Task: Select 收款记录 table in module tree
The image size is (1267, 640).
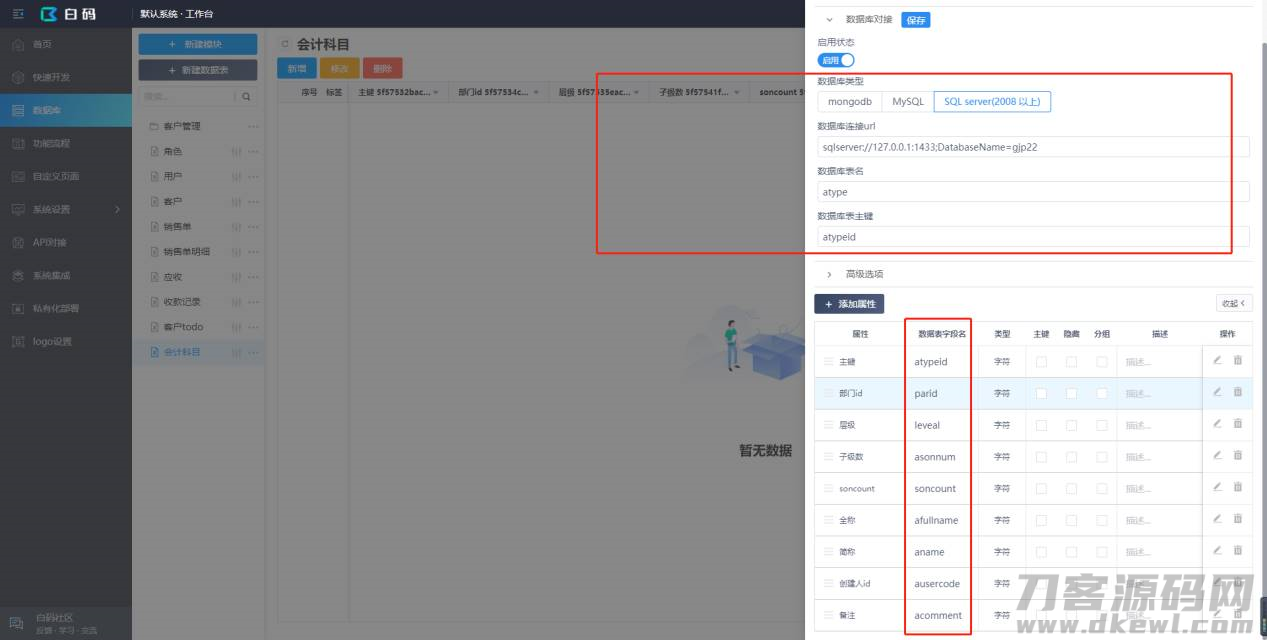Action: pos(182,301)
